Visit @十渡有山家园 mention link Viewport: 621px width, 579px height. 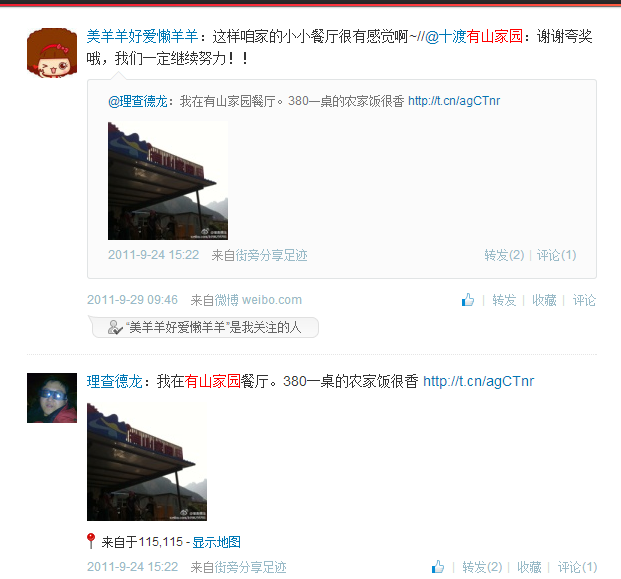click(x=474, y=36)
